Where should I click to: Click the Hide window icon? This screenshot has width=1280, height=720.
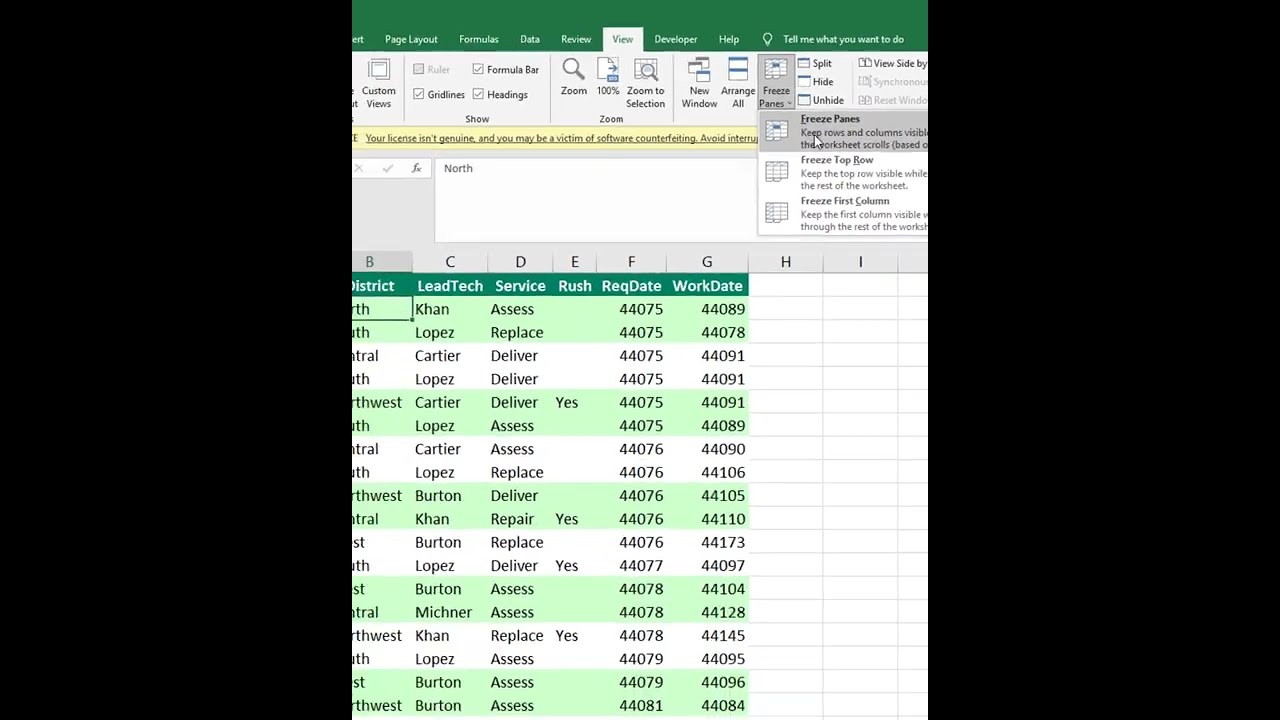pos(804,82)
